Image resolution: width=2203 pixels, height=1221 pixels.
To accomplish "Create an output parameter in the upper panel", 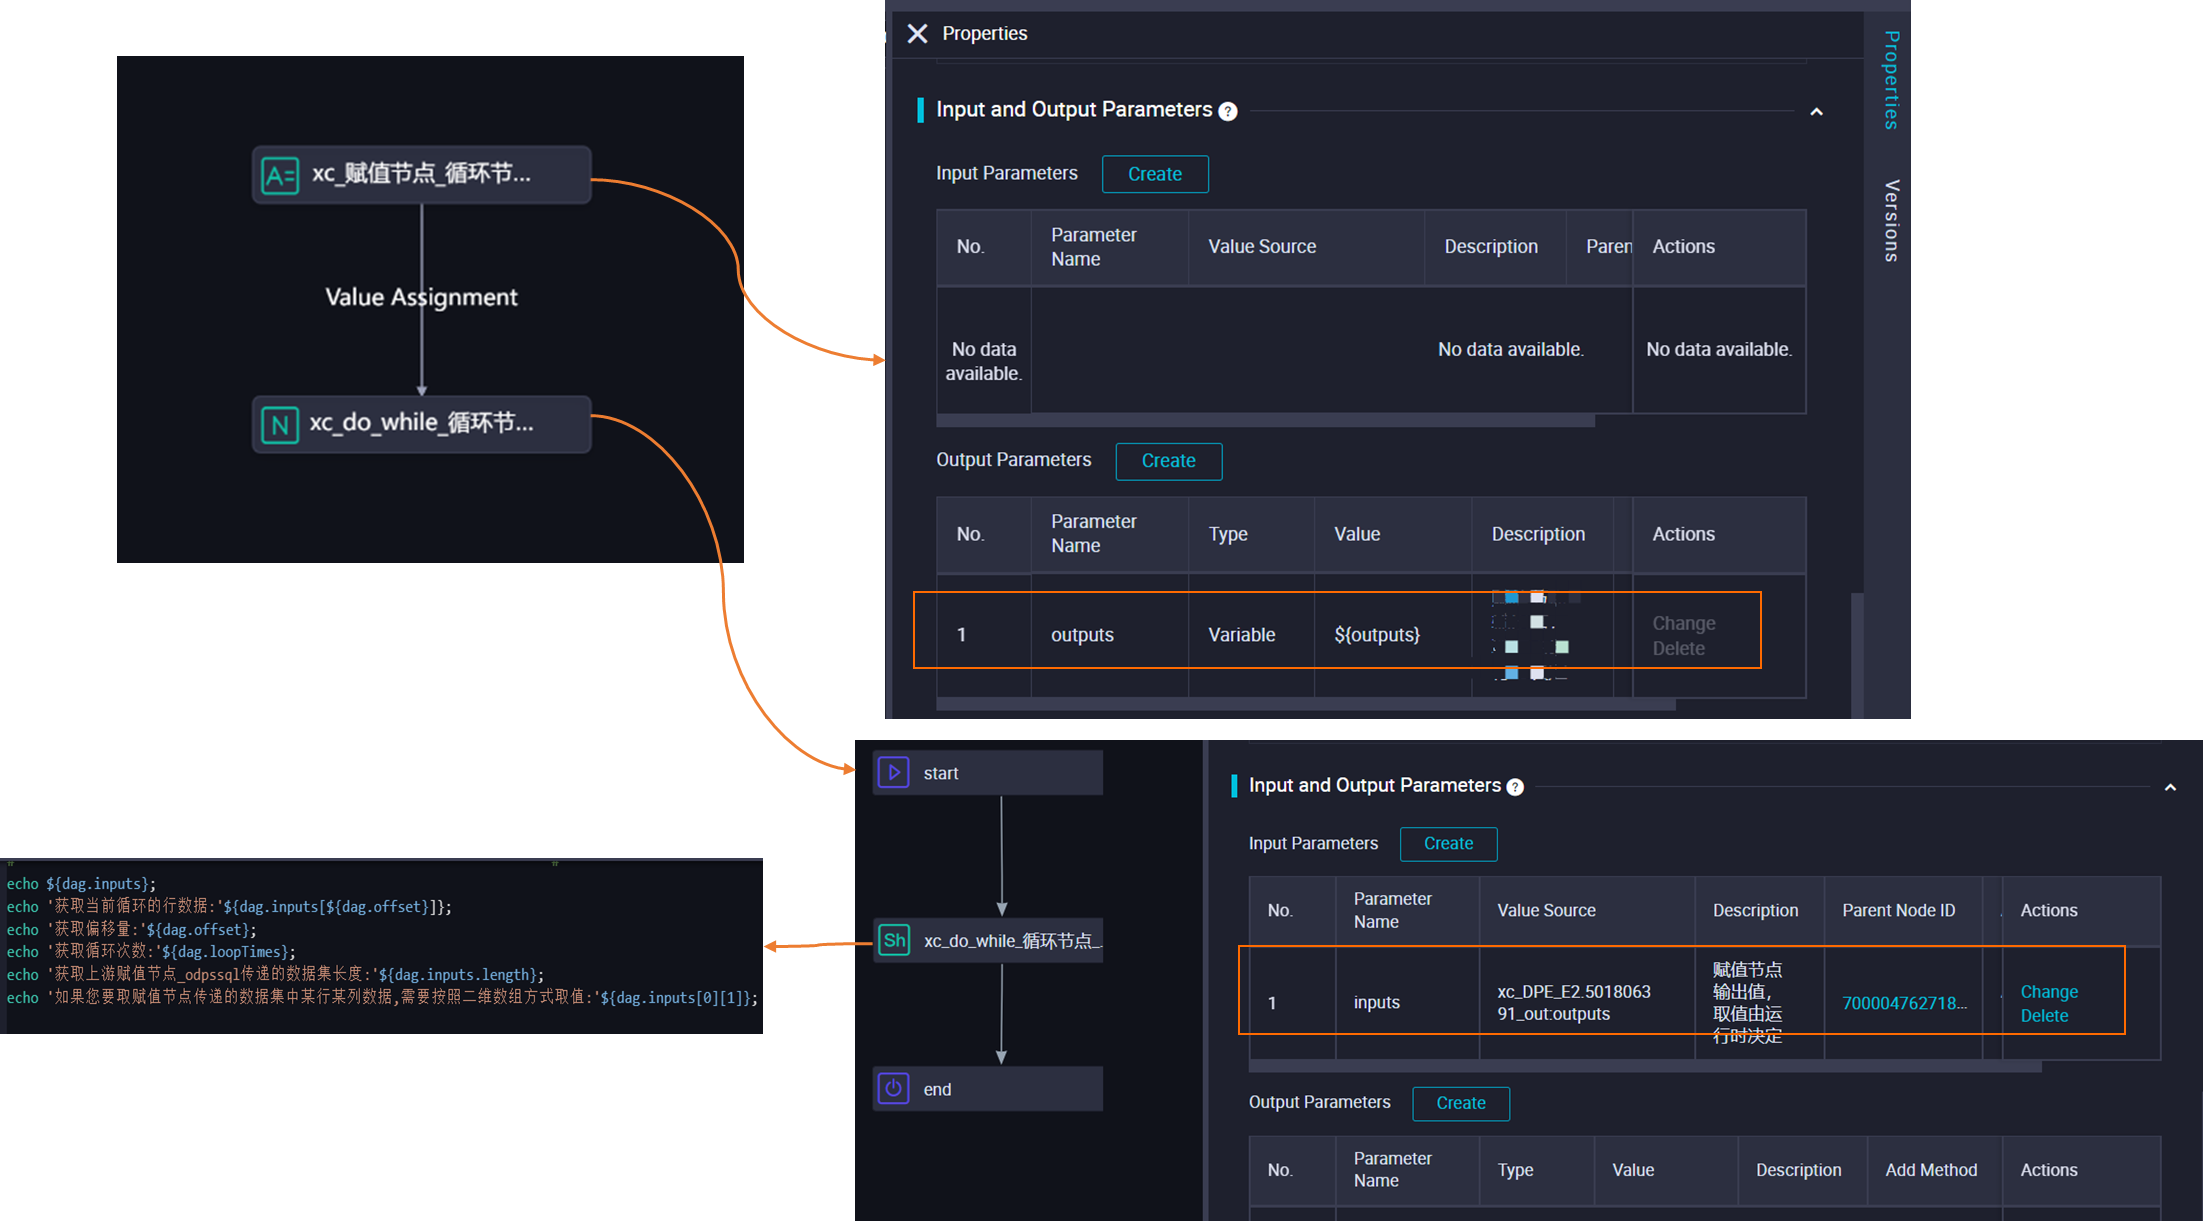I will pos(1168,461).
